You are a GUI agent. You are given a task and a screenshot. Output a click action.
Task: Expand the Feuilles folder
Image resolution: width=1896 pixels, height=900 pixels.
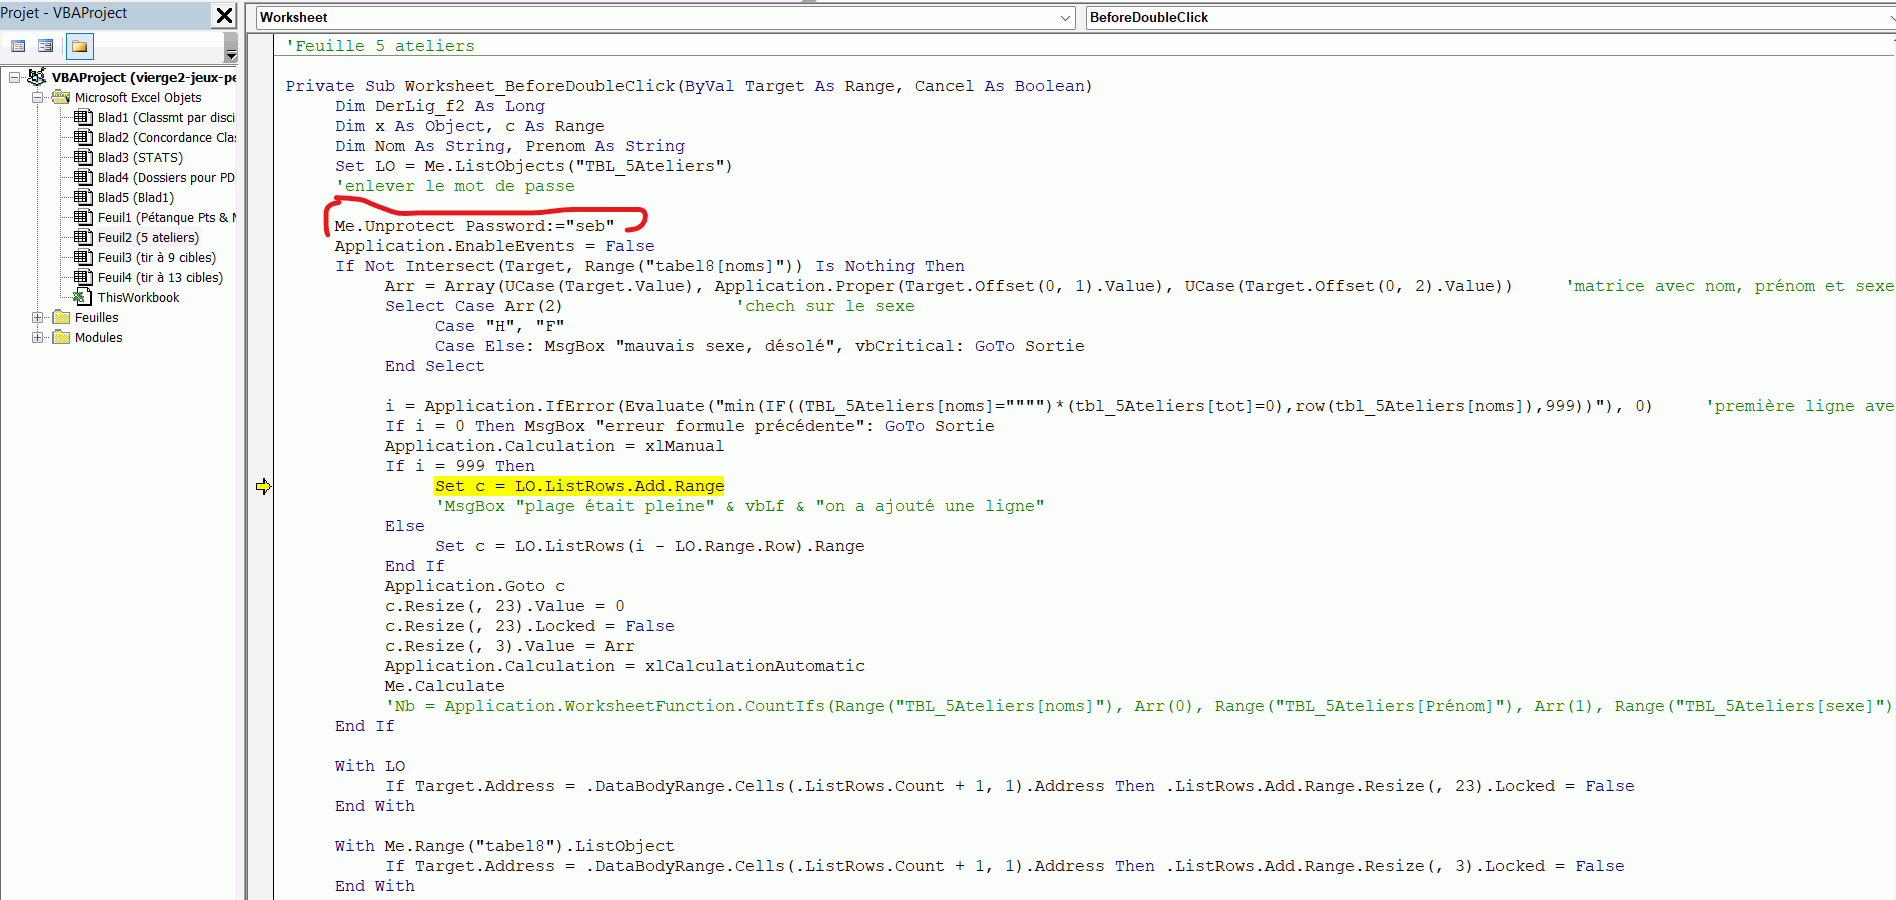[38, 317]
